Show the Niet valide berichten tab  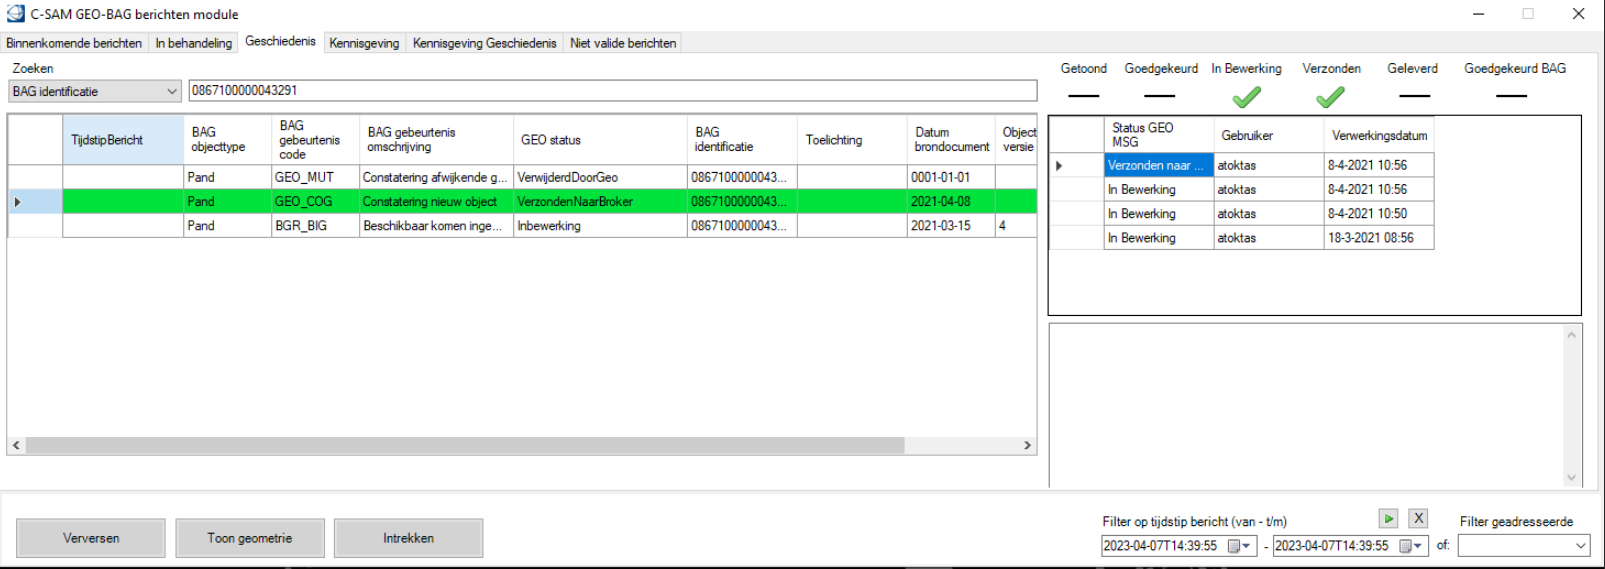[623, 43]
